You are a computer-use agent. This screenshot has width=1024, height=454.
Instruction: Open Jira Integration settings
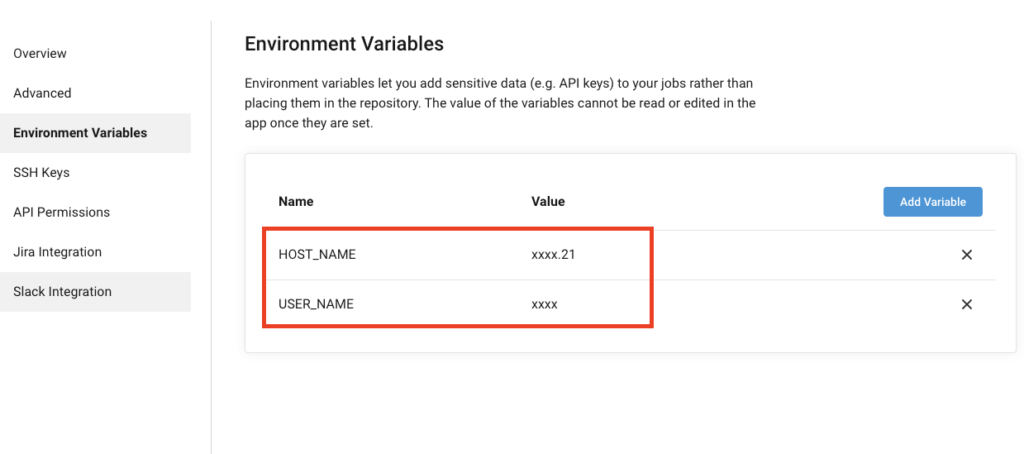(x=57, y=252)
